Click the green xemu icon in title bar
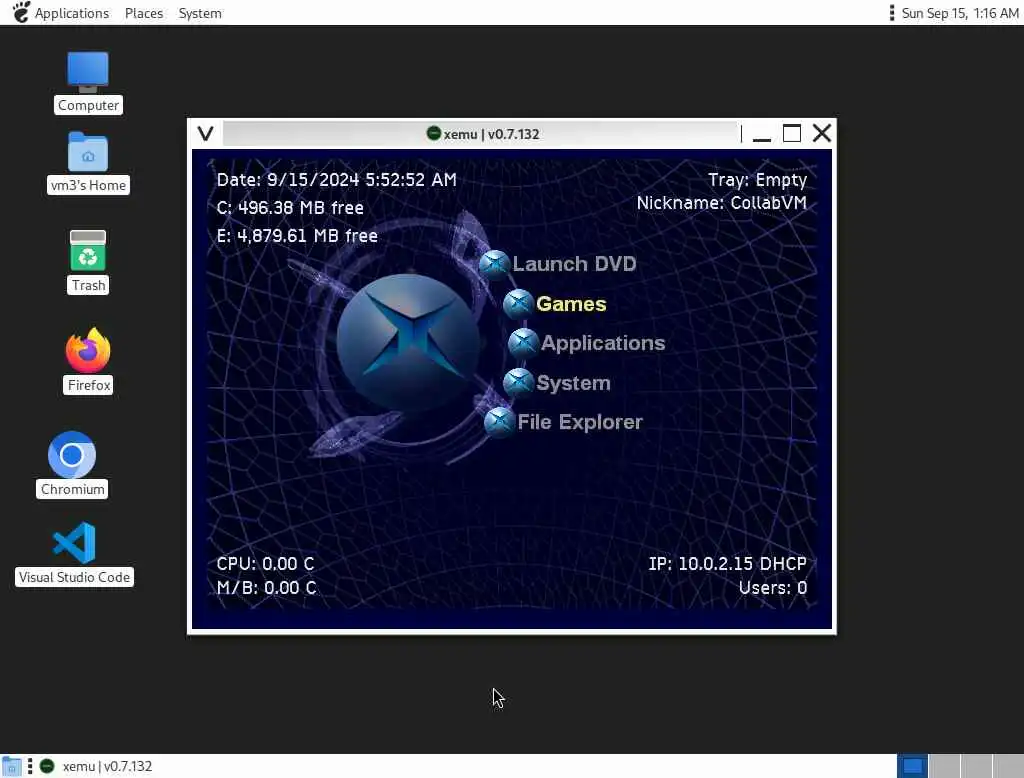1024x778 pixels. 434,133
